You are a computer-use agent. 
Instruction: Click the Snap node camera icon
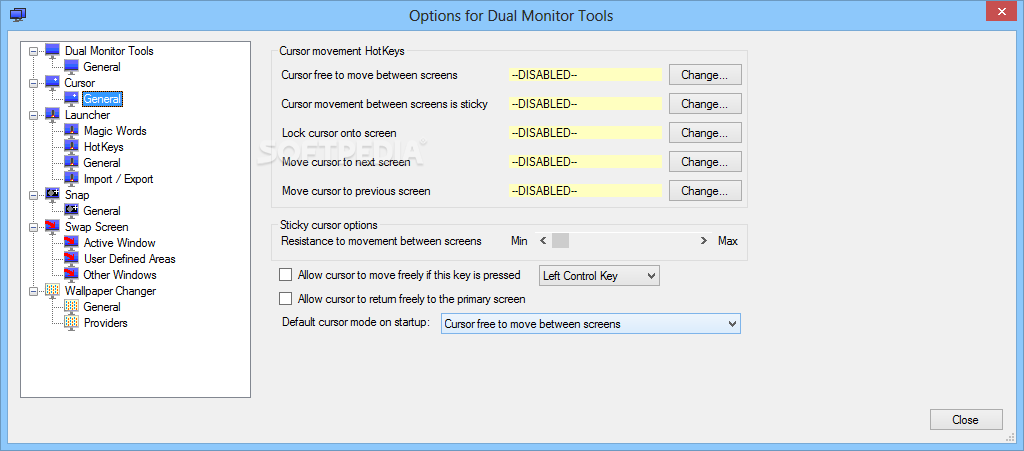52,194
